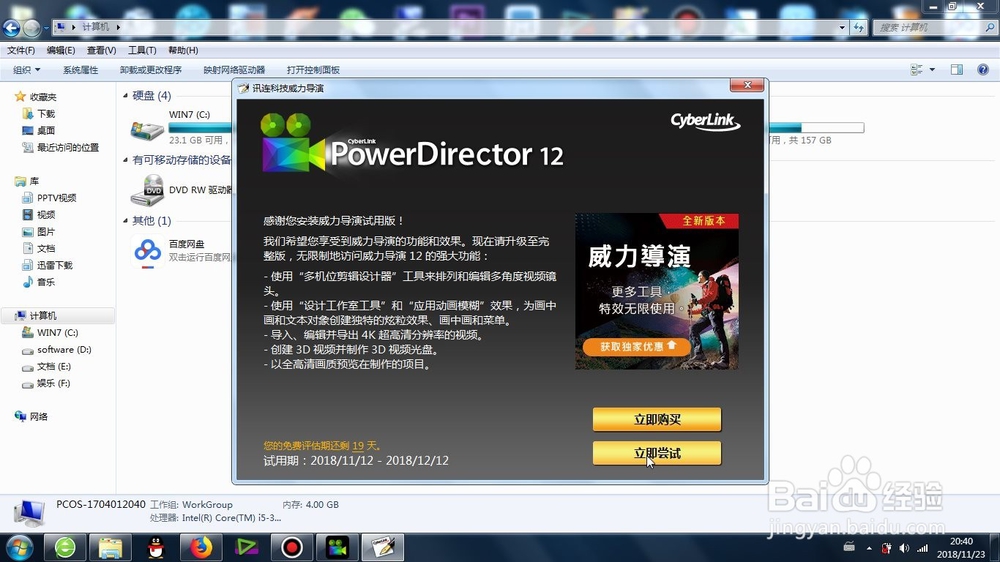Click the red record button taskbar icon
The height and width of the screenshot is (562, 1000).
pos(291,547)
